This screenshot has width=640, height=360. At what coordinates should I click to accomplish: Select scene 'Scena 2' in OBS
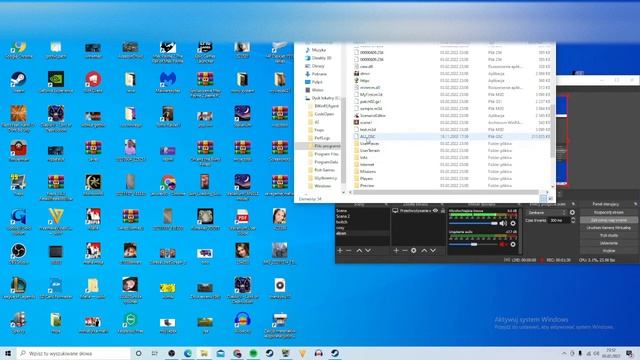pyautogui.click(x=362, y=216)
